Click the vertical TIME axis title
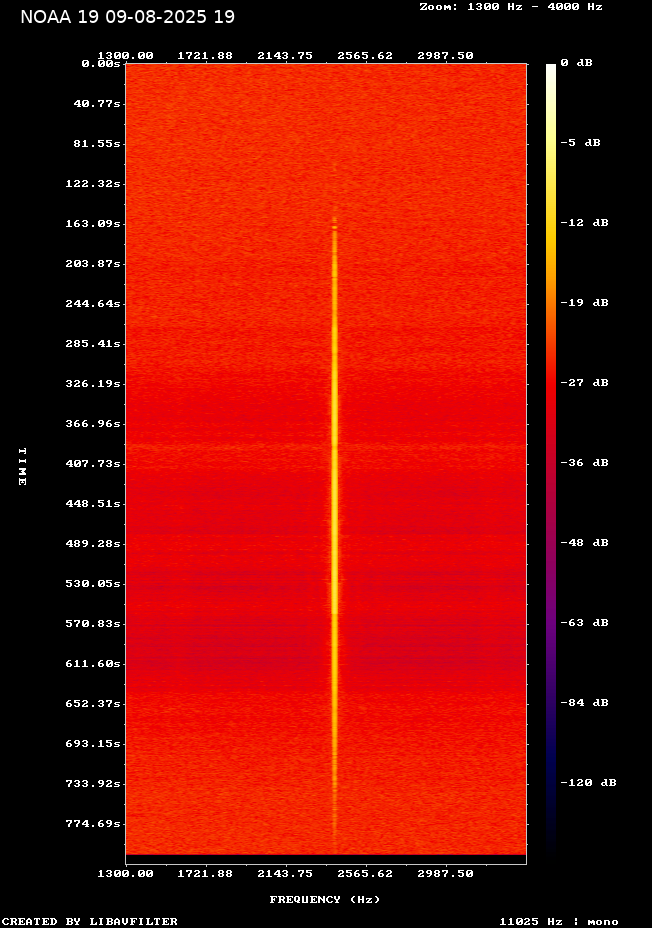This screenshot has width=652, height=928. (22, 467)
